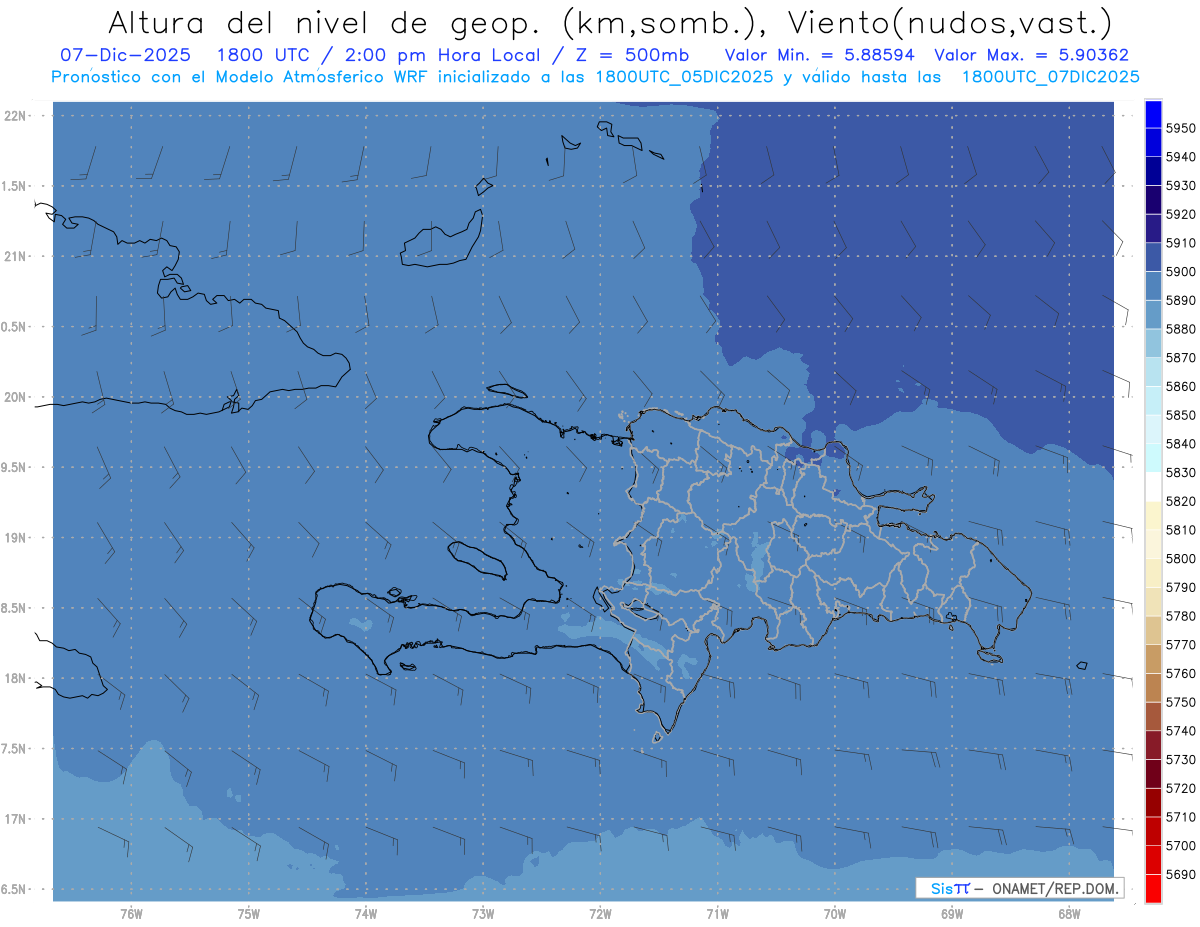This screenshot has width=1200, height=927.
Task: Click the bright blue swatch above 5950
Action: (x=1153, y=114)
